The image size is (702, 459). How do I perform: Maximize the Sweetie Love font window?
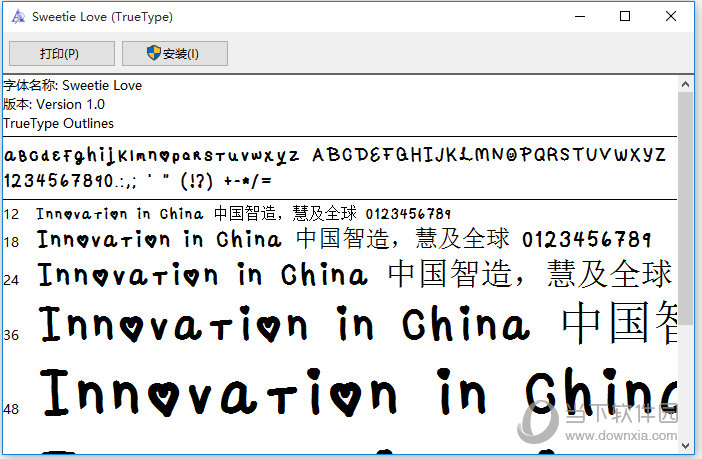[625, 17]
